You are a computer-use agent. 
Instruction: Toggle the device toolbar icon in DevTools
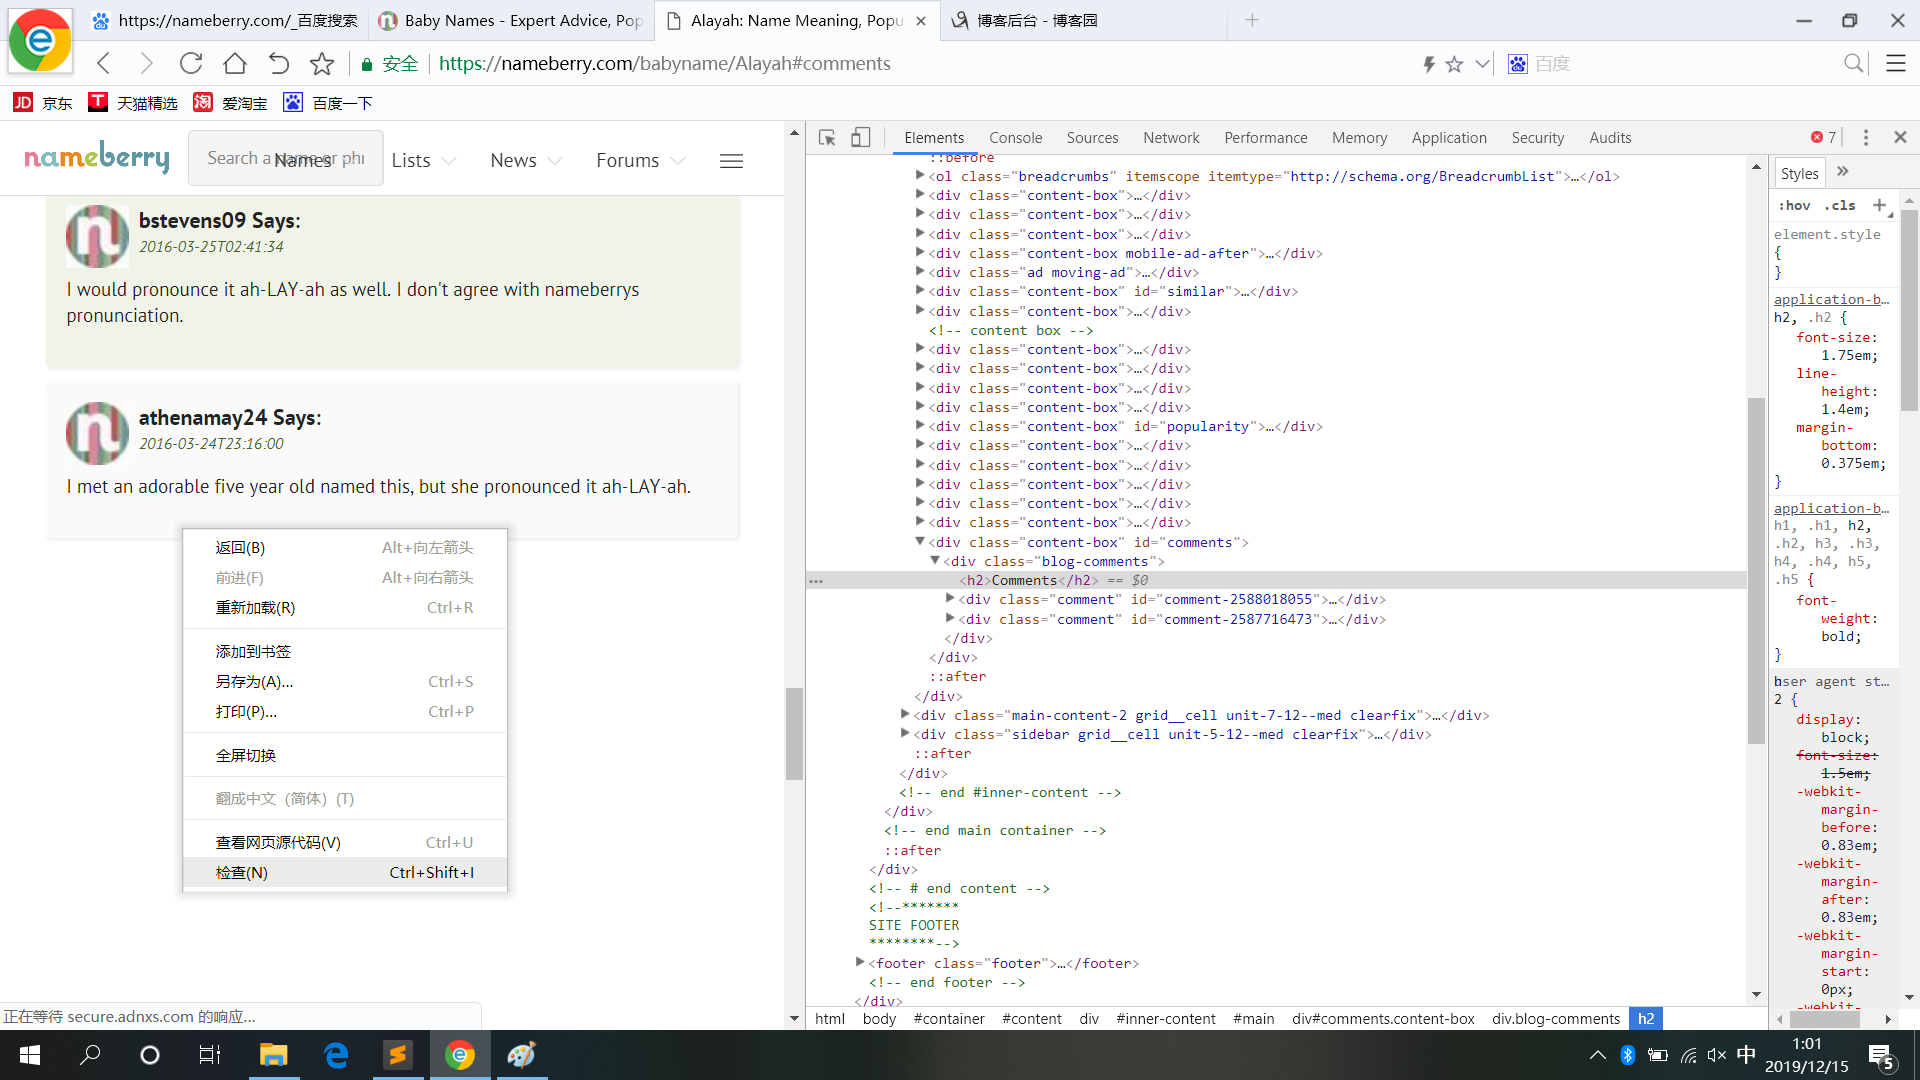[860, 138]
